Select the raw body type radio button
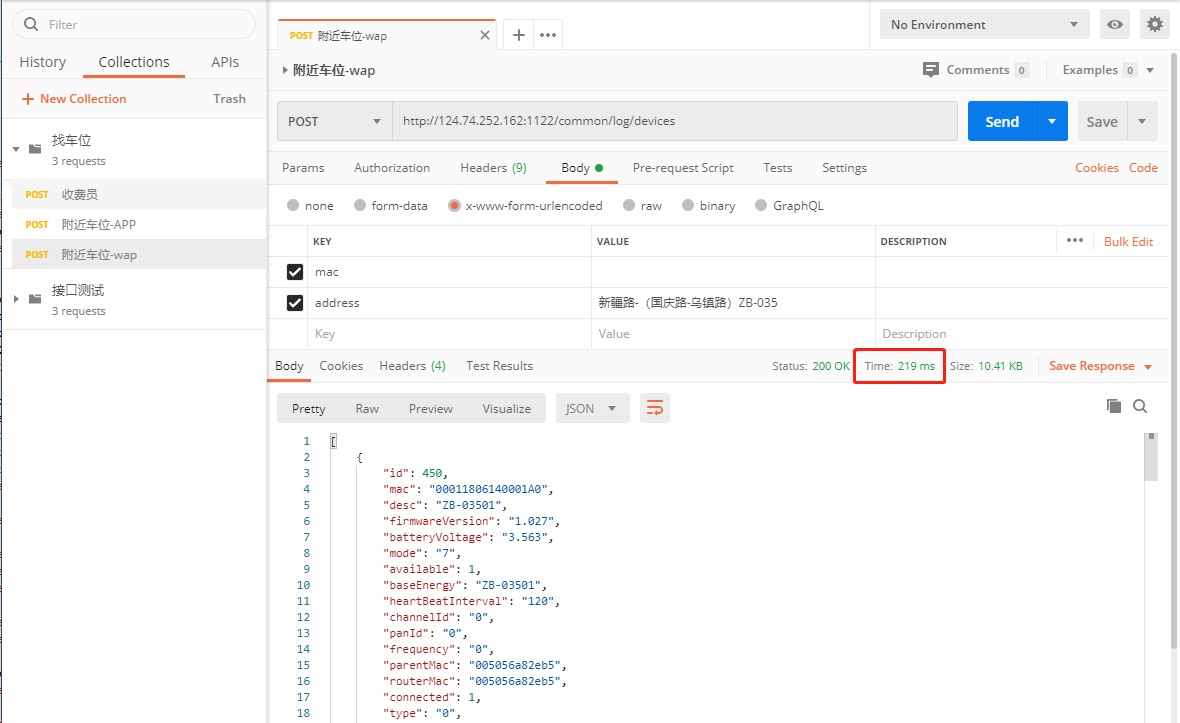 [x=629, y=206]
